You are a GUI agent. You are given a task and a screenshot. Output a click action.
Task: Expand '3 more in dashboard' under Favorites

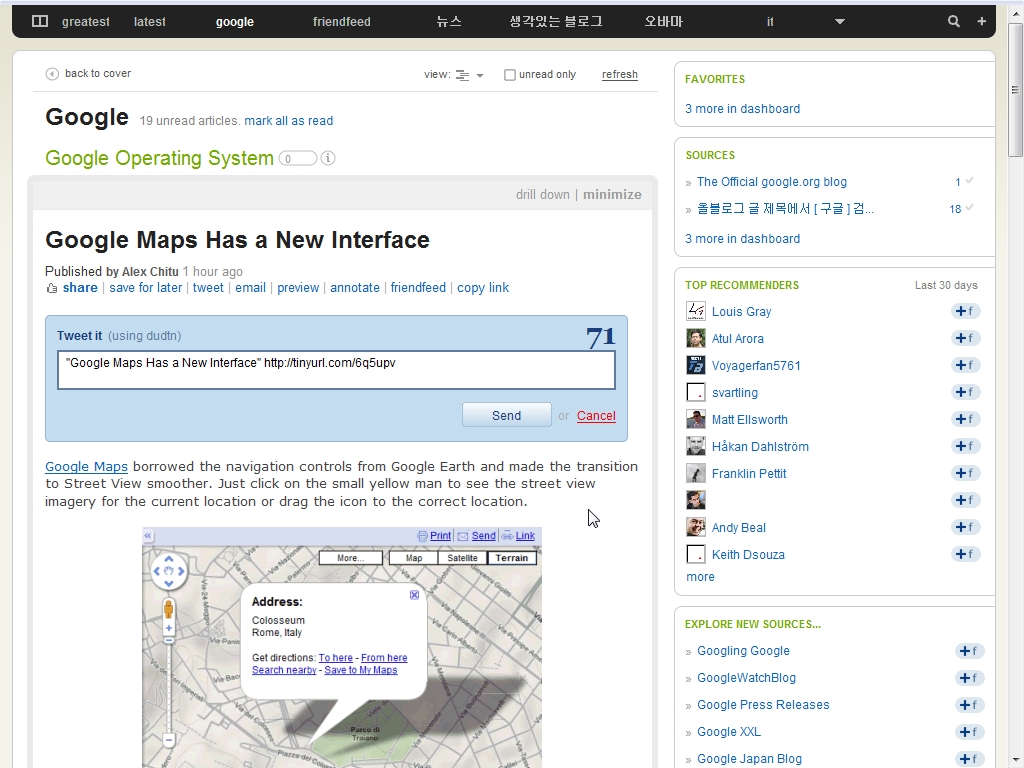tap(743, 109)
